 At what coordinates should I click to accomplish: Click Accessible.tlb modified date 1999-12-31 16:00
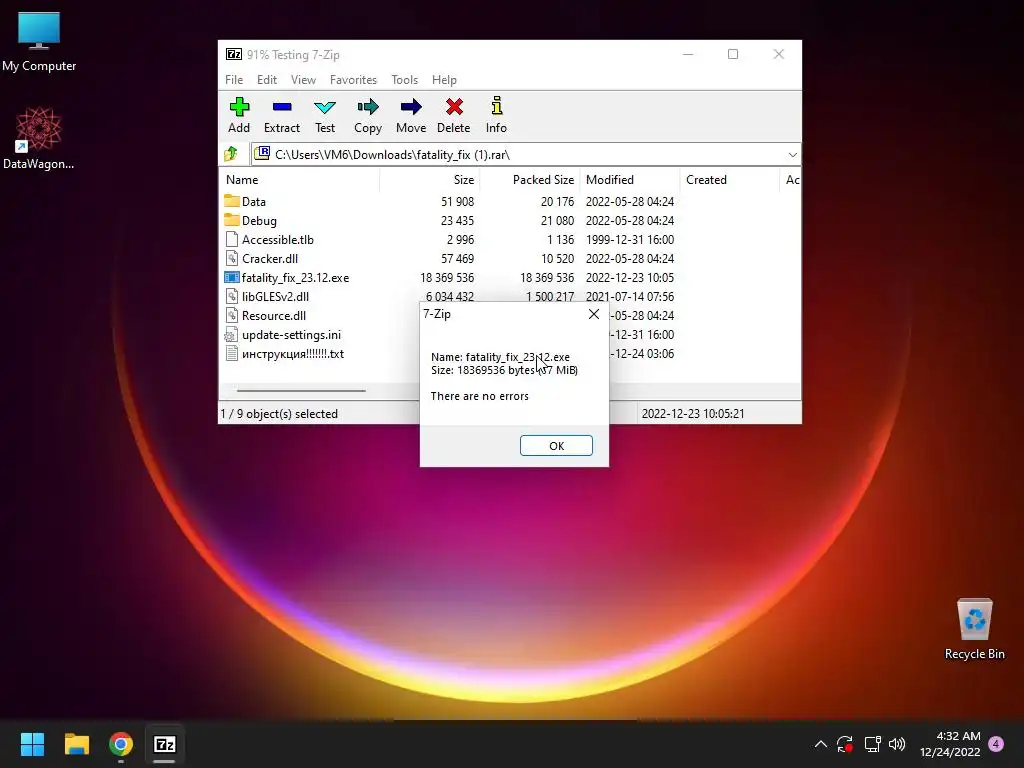630,240
